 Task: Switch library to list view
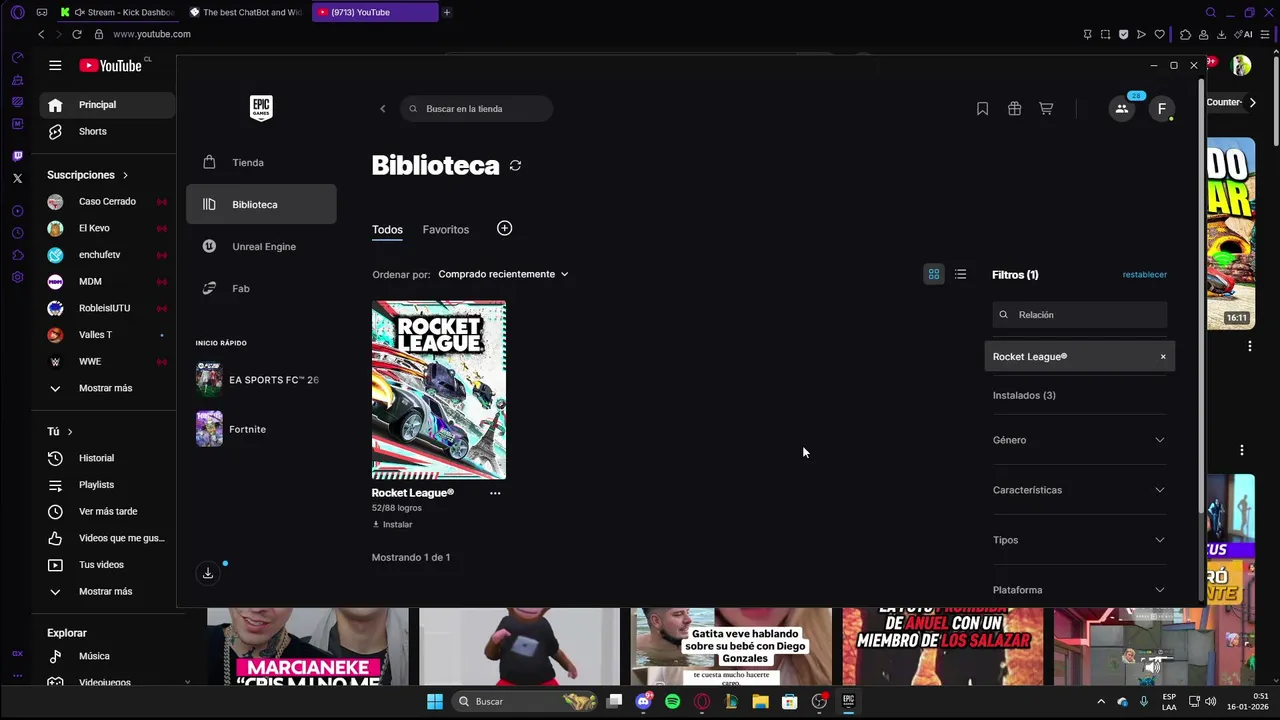tap(960, 274)
